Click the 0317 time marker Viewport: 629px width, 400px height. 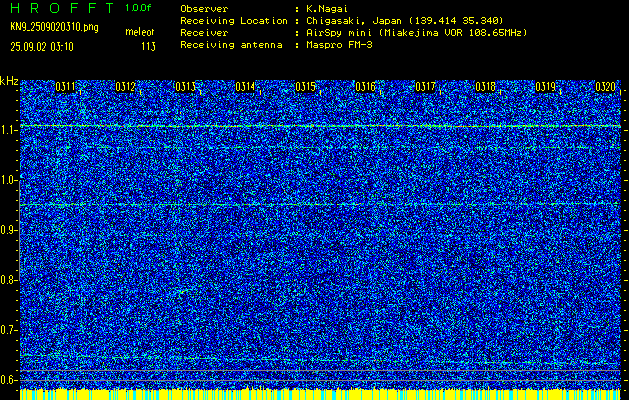[x=425, y=87]
